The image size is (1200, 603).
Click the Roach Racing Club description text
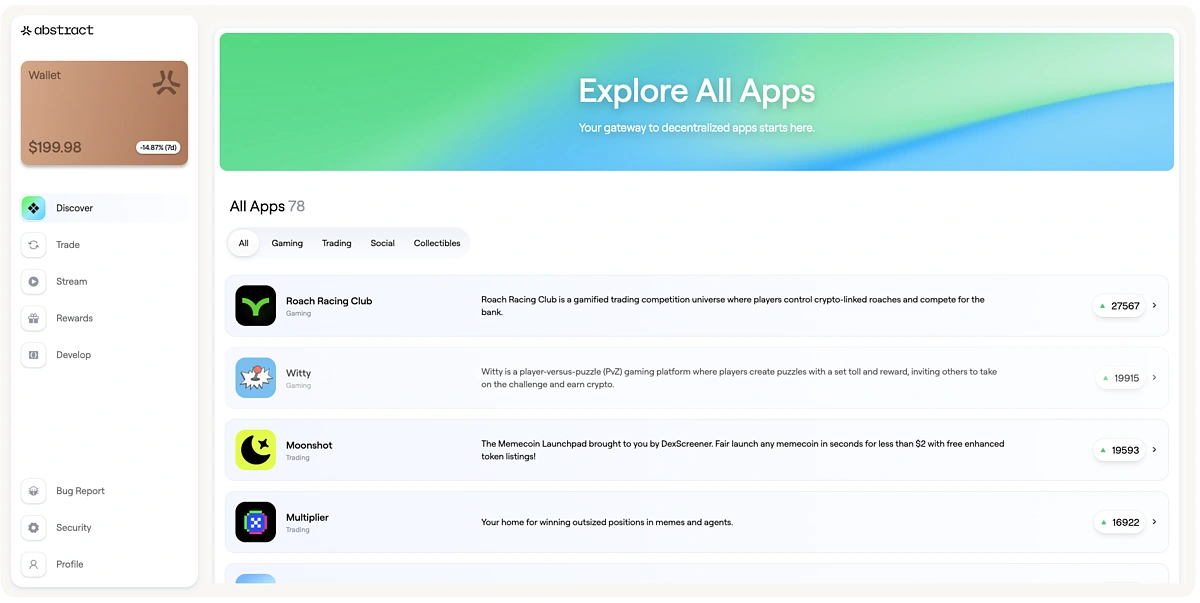tap(733, 306)
